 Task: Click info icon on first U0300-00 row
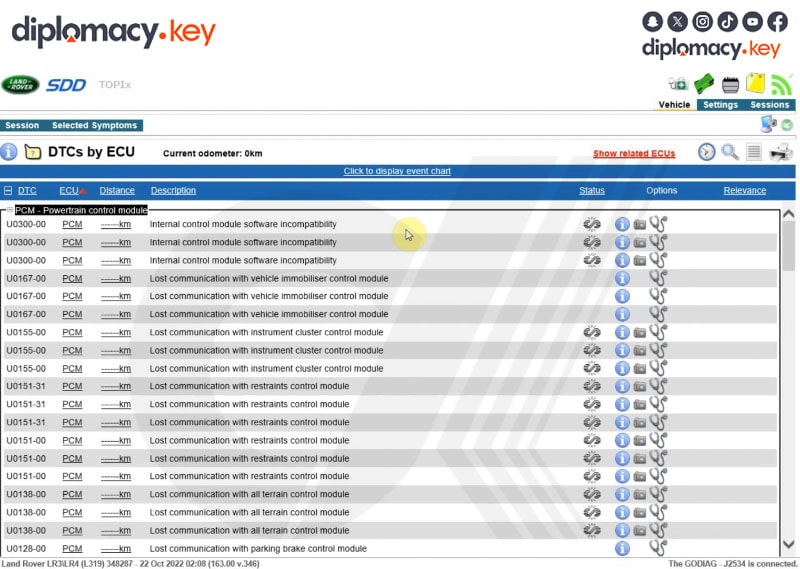(622, 224)
